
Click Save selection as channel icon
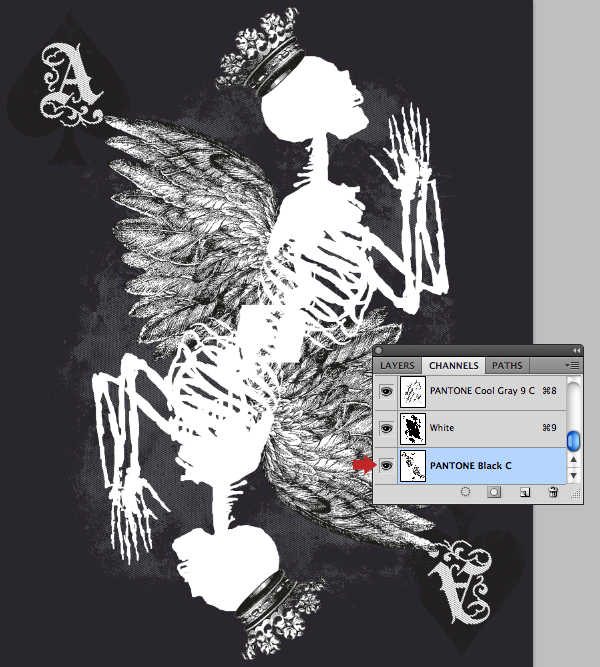click(x=494, y=492)
